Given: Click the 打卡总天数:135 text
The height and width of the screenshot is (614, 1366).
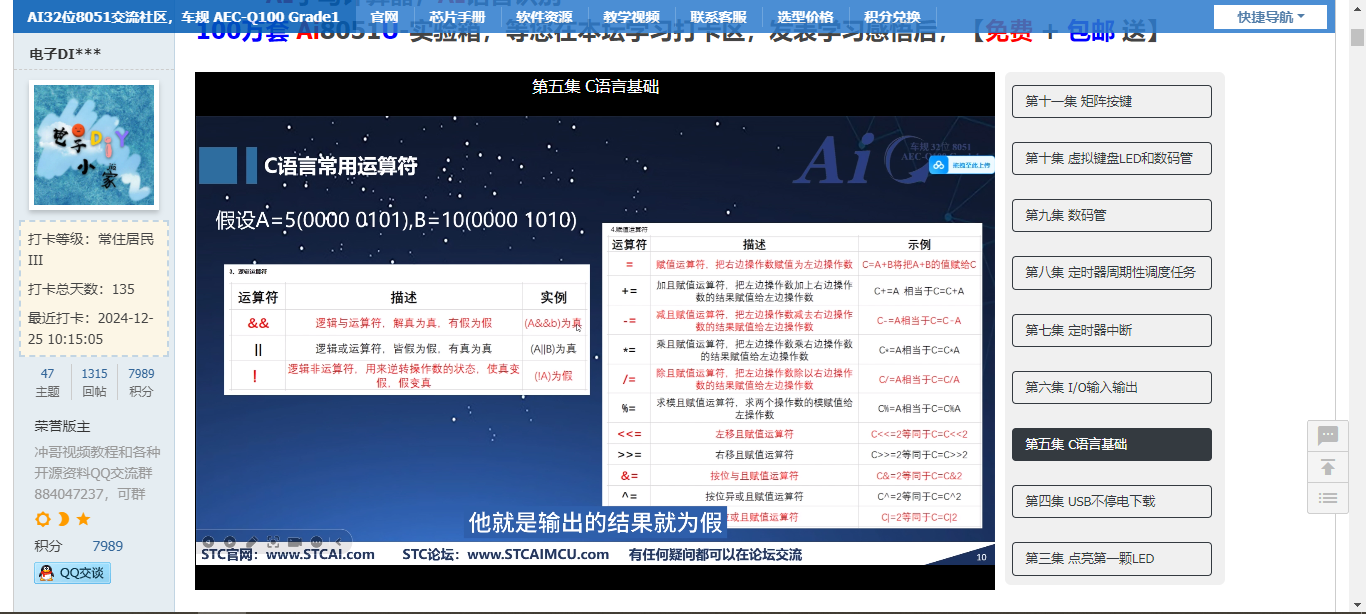Looking at the screenshot, I should 81,289.
